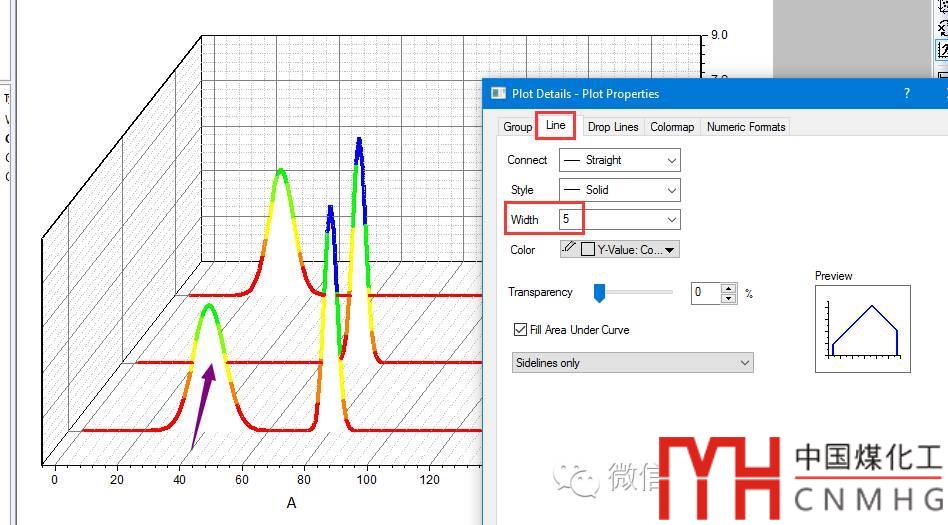The width and height of the screenshot is (948, 525).
Task: Open the Connect dropdown showing Straight
Action: (671, 160)
